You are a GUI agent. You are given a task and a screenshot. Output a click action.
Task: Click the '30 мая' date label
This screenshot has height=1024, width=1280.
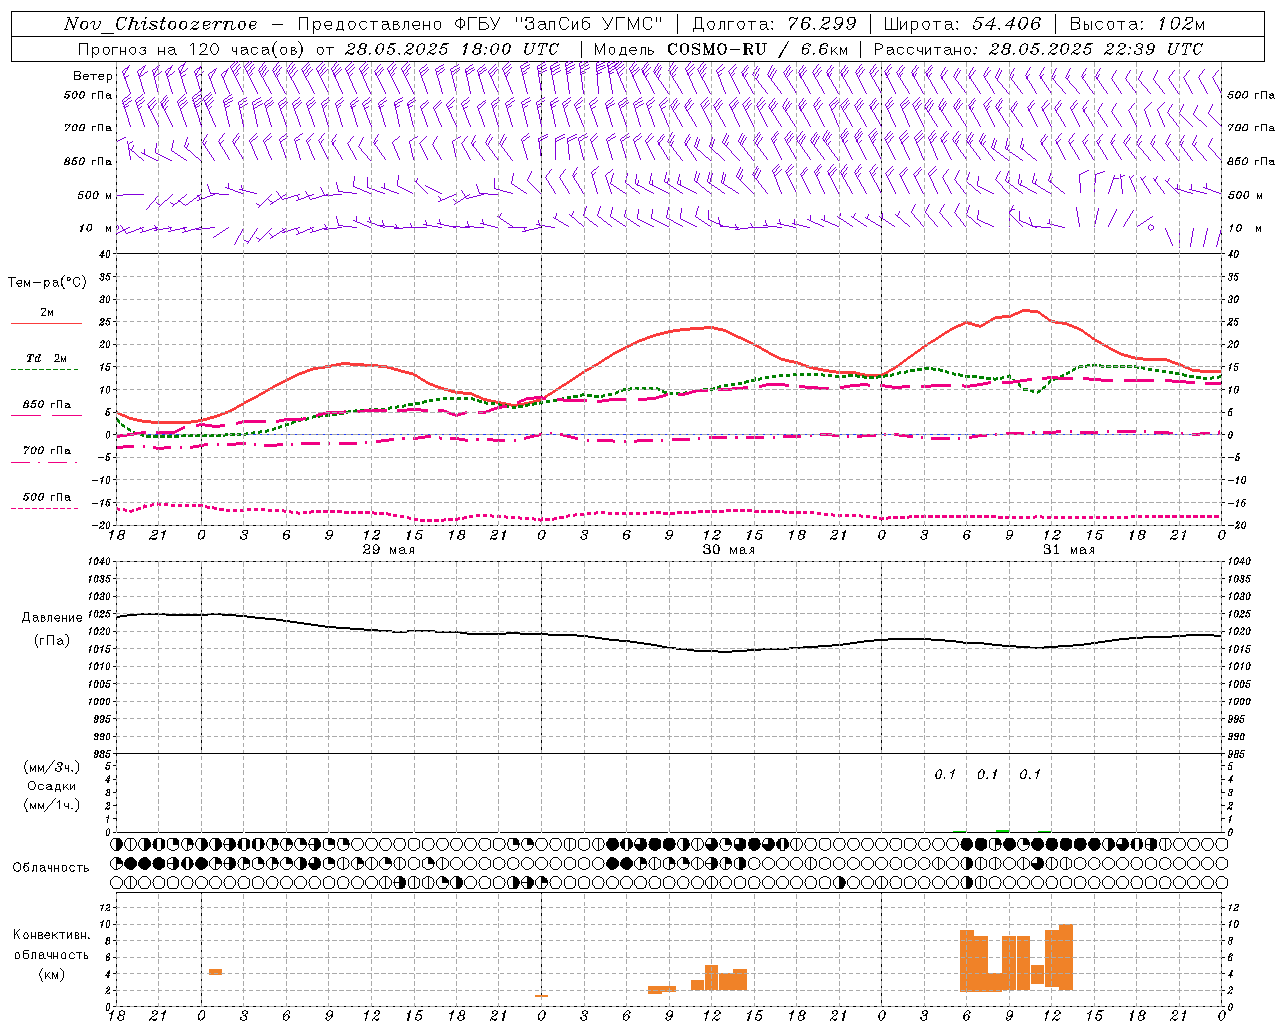click(728, 550)
